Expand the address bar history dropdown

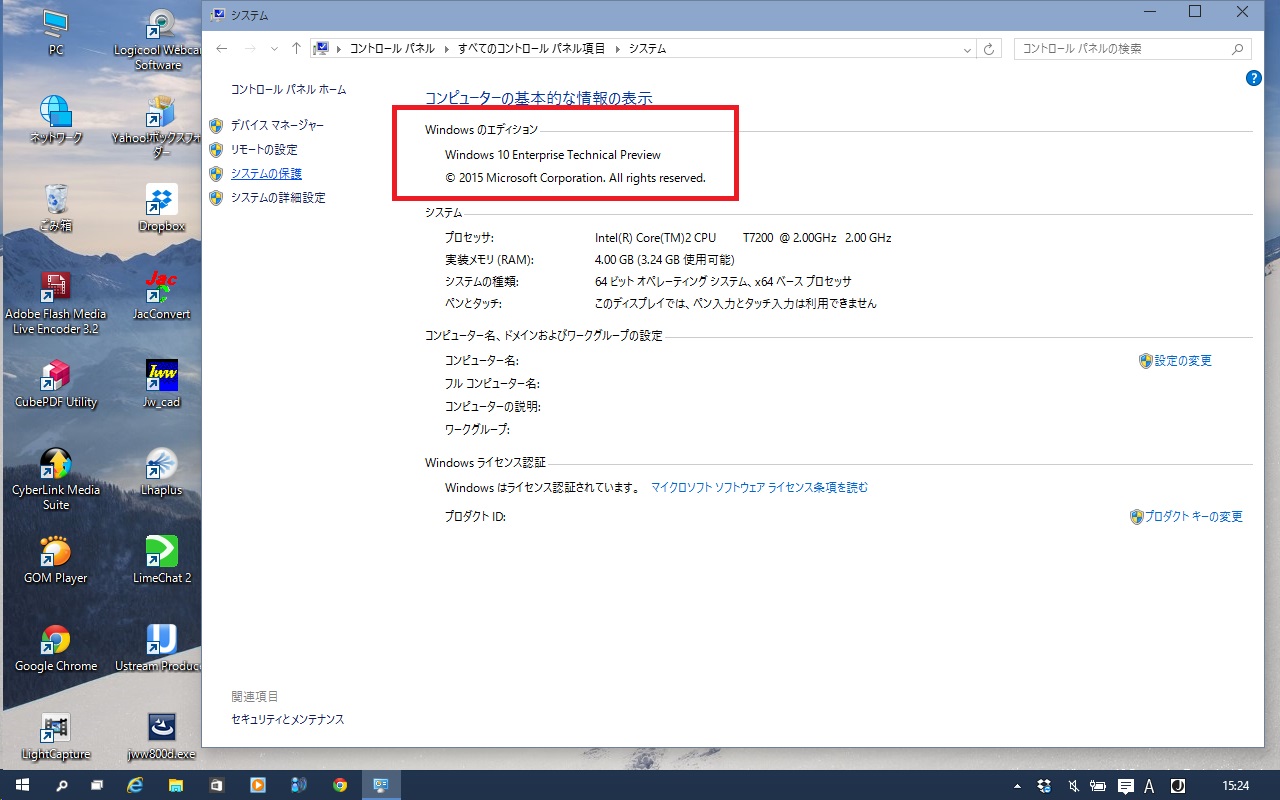(x=967, y=49)
